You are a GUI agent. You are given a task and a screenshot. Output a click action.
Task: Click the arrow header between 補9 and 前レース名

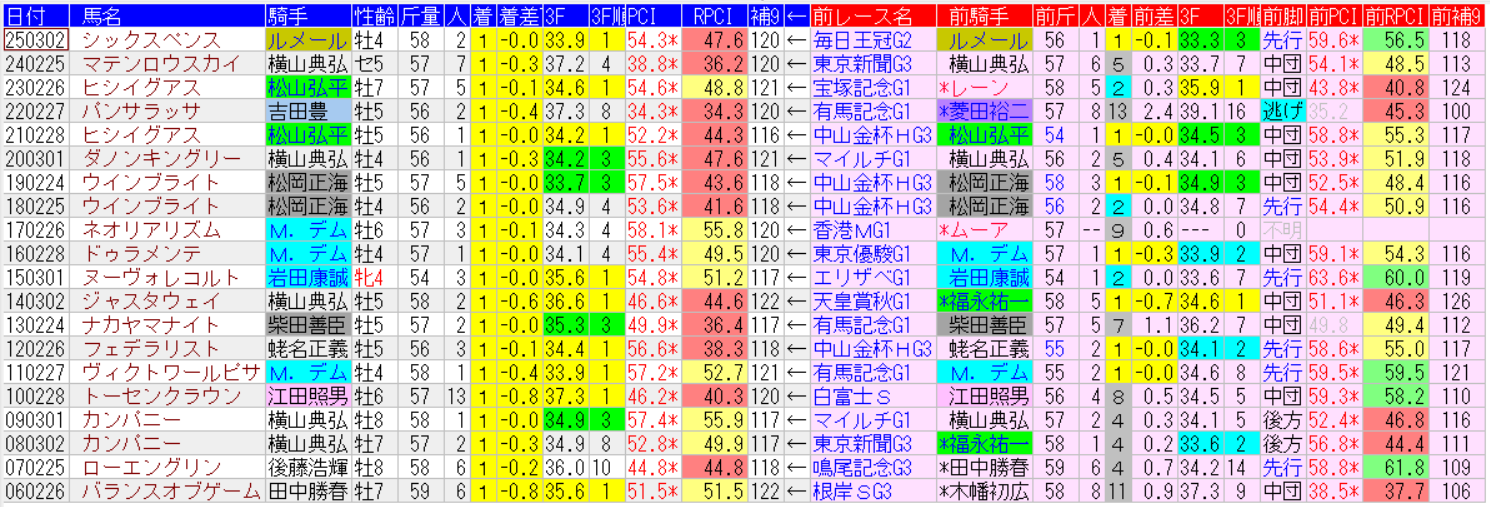coord(796,16)
